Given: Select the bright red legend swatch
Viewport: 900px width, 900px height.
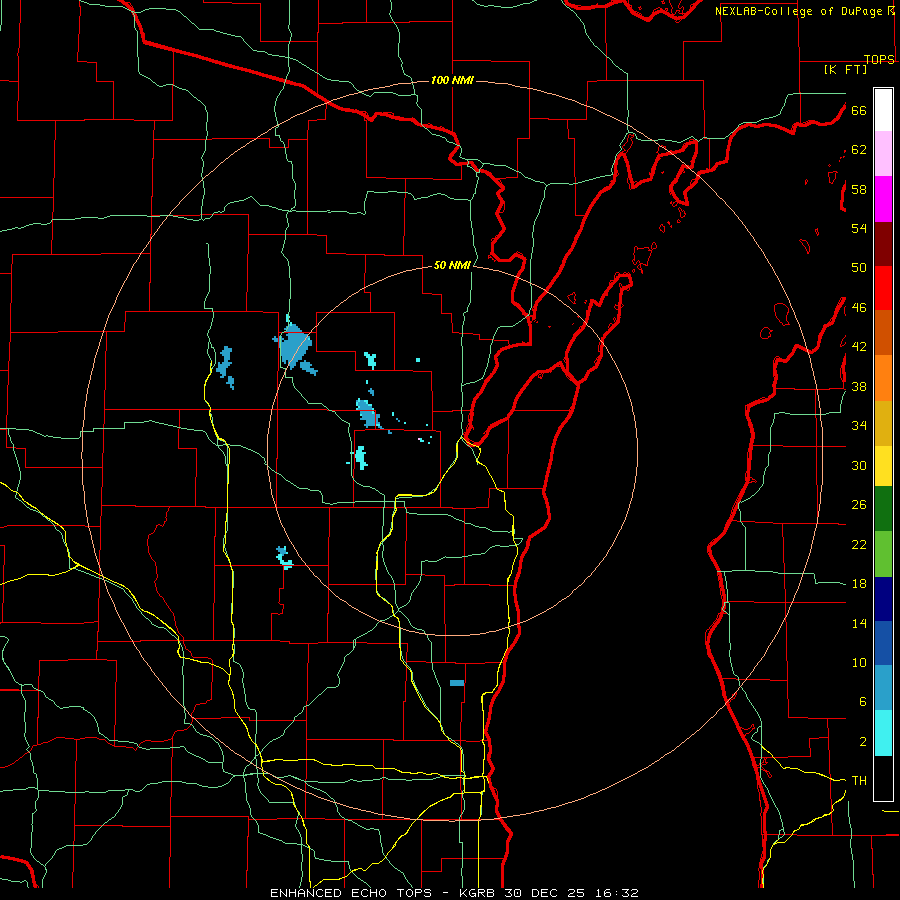Looking at the screenshot, I should [x=883, y=288].
